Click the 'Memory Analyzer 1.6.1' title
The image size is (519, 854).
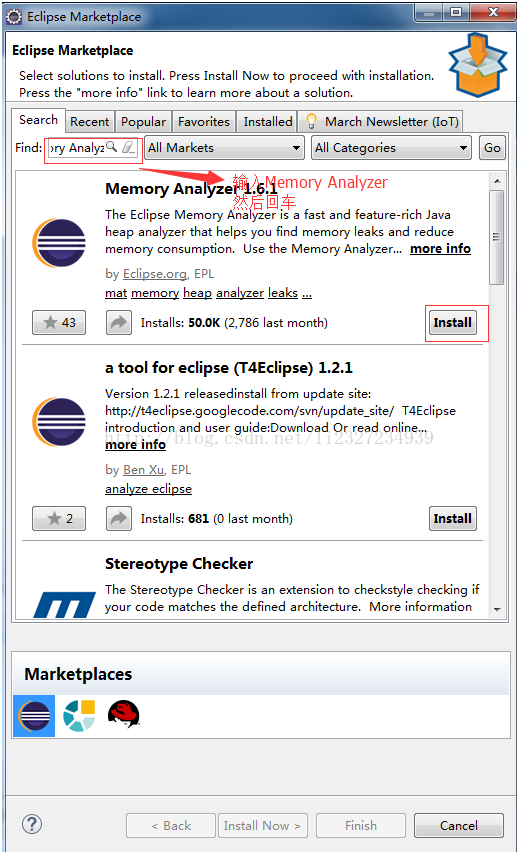pyautogui.click(x=191, y=188)
